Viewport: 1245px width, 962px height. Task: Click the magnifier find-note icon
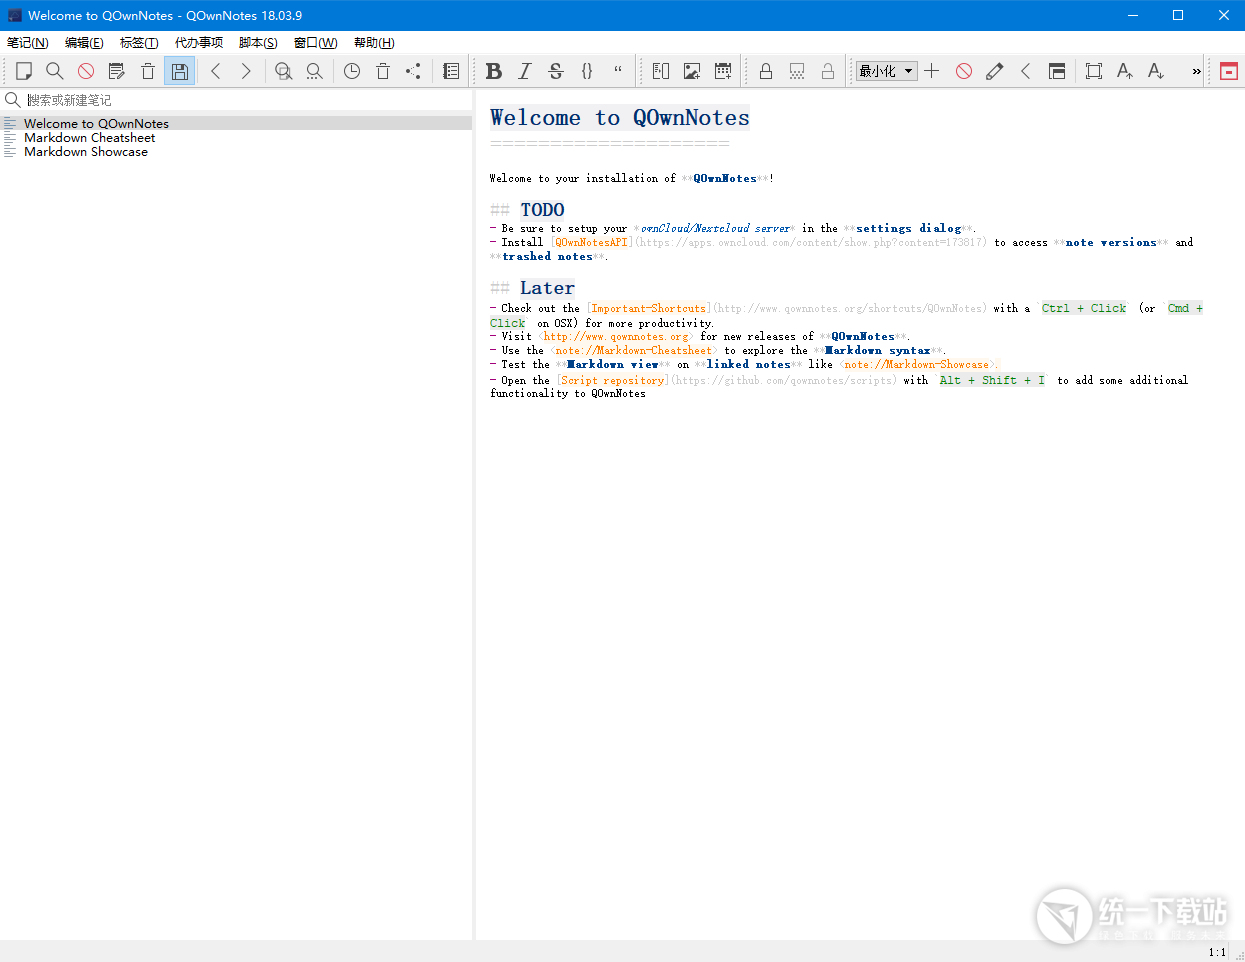[55, 71]
